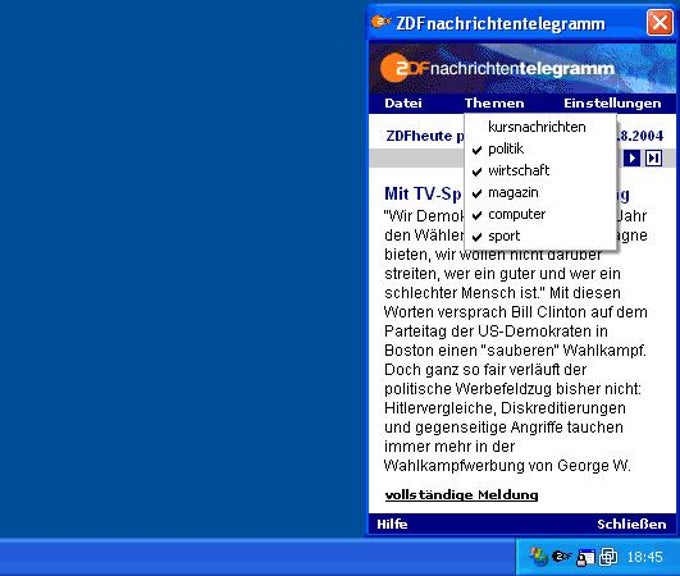The image size is (680, 576).
Task: Click the news article body text
Action: (x=516, y=340)
